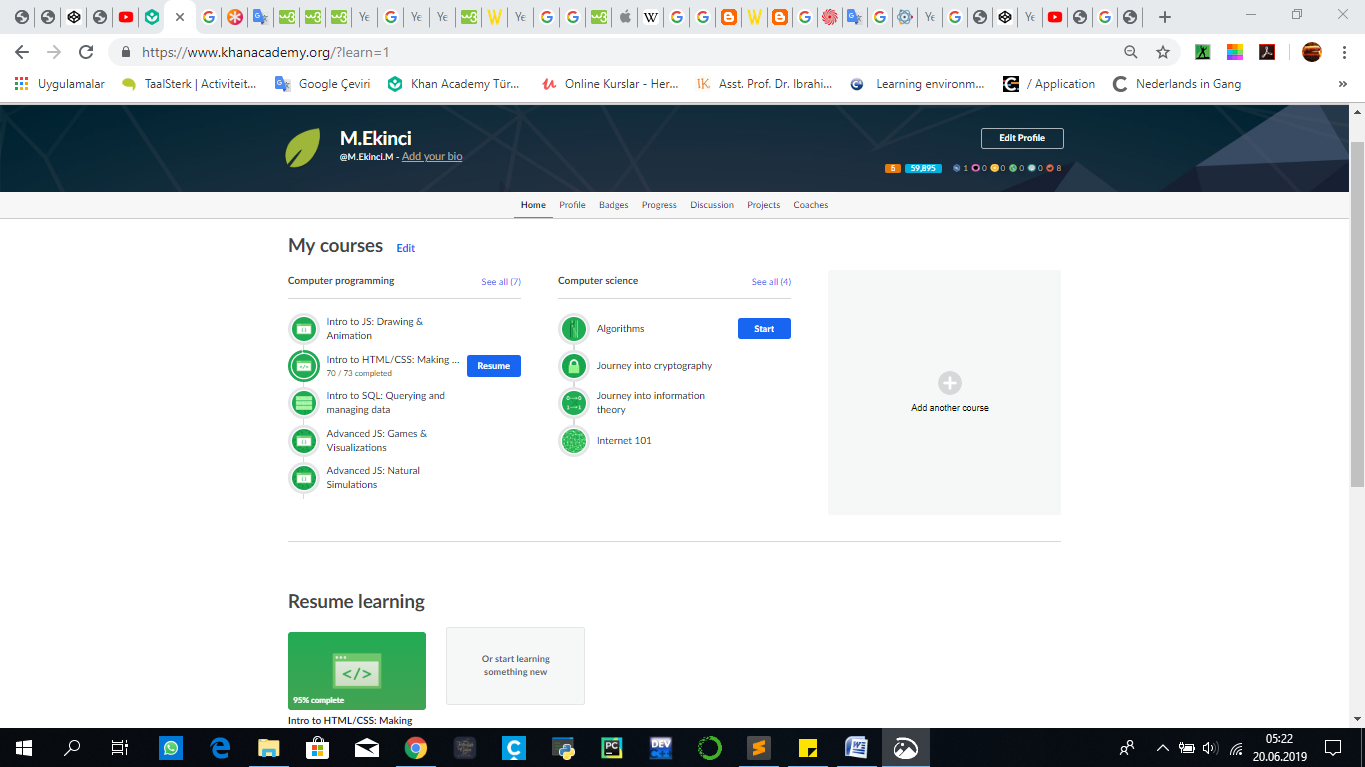
Task: Switch to the Profile tab
Action: [572, 205]
